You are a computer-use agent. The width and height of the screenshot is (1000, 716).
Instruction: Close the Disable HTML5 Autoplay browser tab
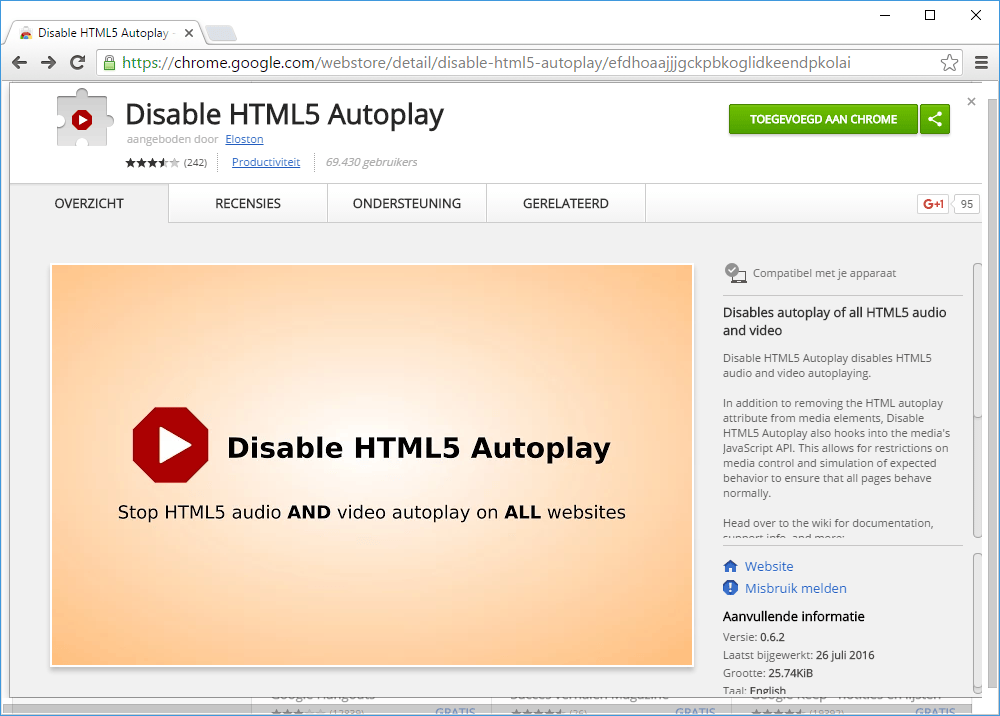[x=189, y=33]
